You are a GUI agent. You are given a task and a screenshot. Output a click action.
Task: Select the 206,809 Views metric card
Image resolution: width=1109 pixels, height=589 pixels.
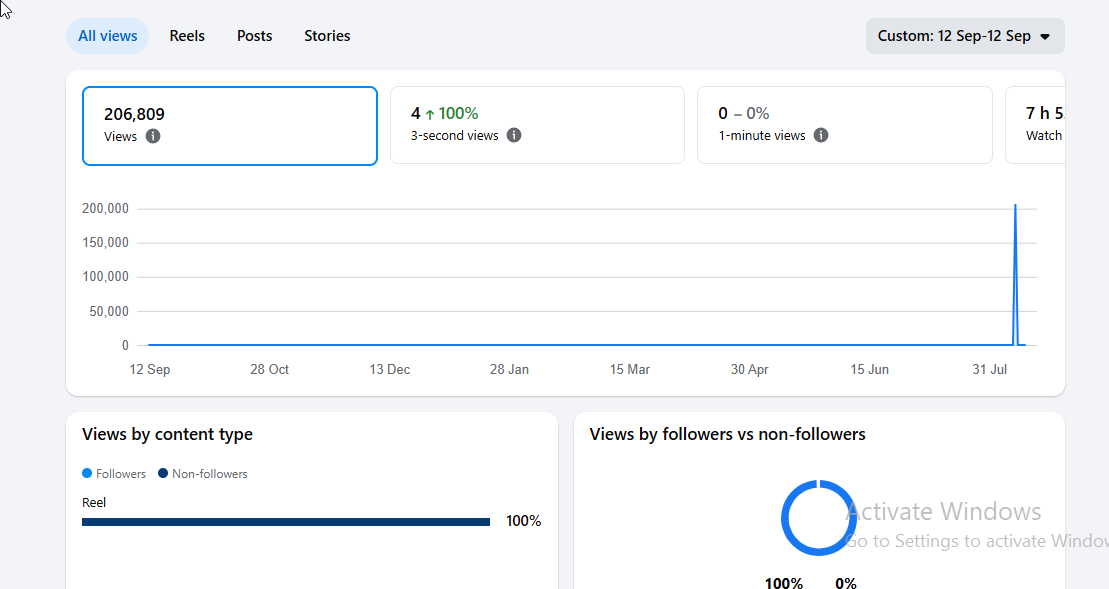pyautogui.click(x=230, y=126)
